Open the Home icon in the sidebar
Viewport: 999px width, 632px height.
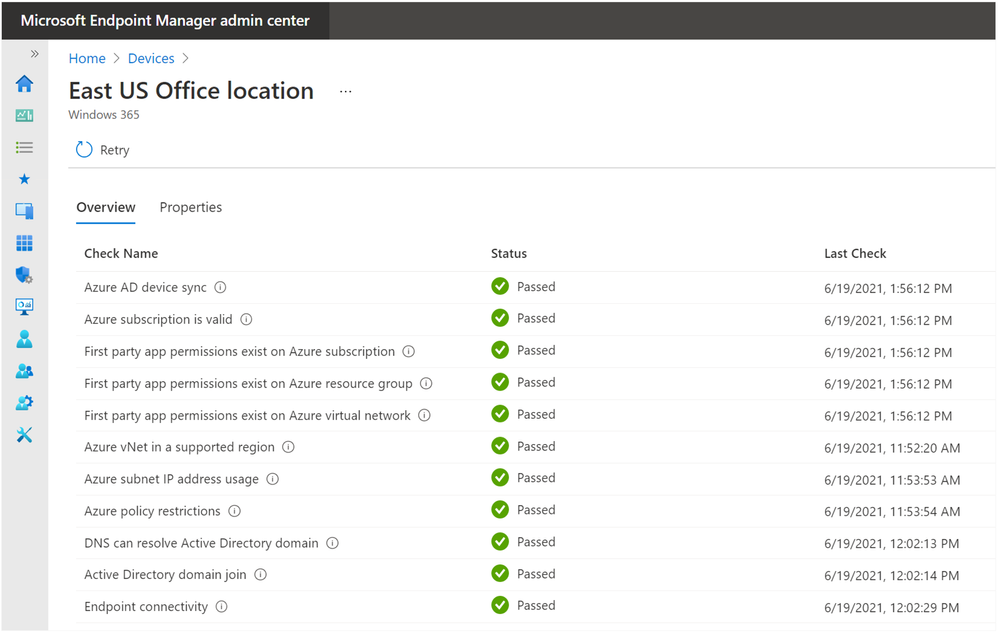point(24,83)
